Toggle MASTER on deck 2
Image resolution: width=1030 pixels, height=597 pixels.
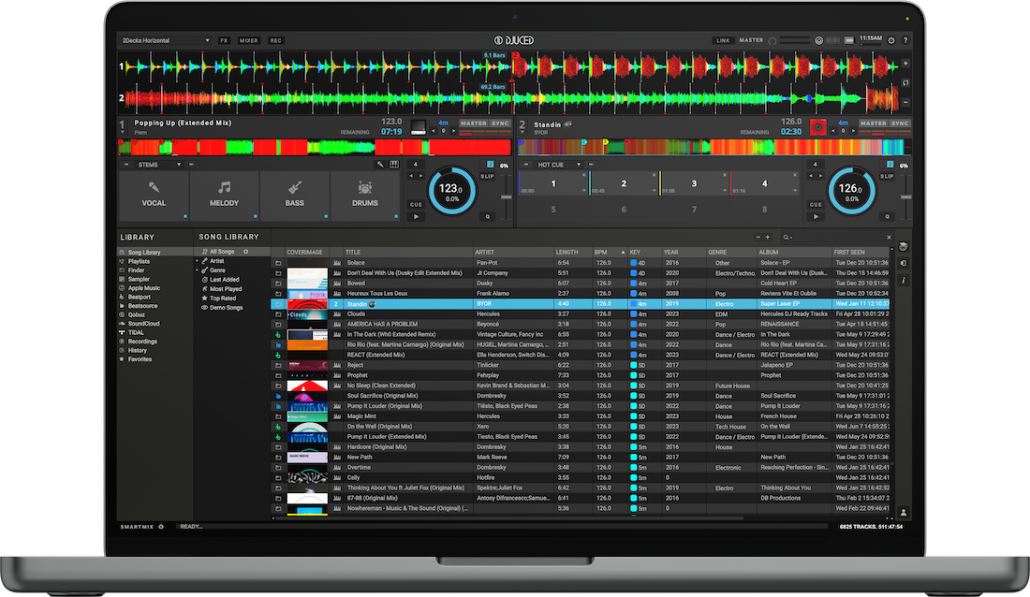(x=873, y=123)
